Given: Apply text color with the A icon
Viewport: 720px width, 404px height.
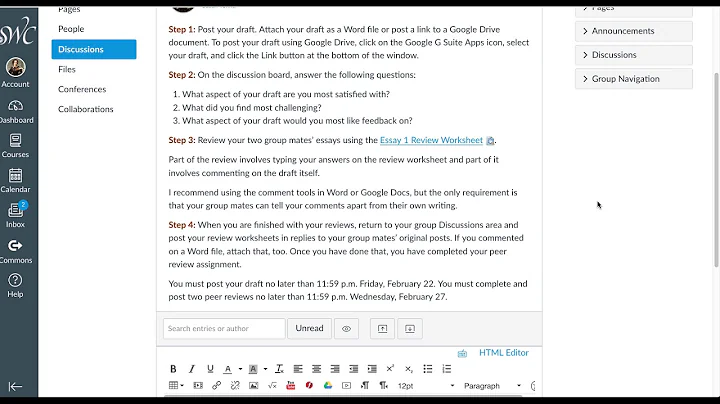Looking at the screenshot, I should [228, 369].
